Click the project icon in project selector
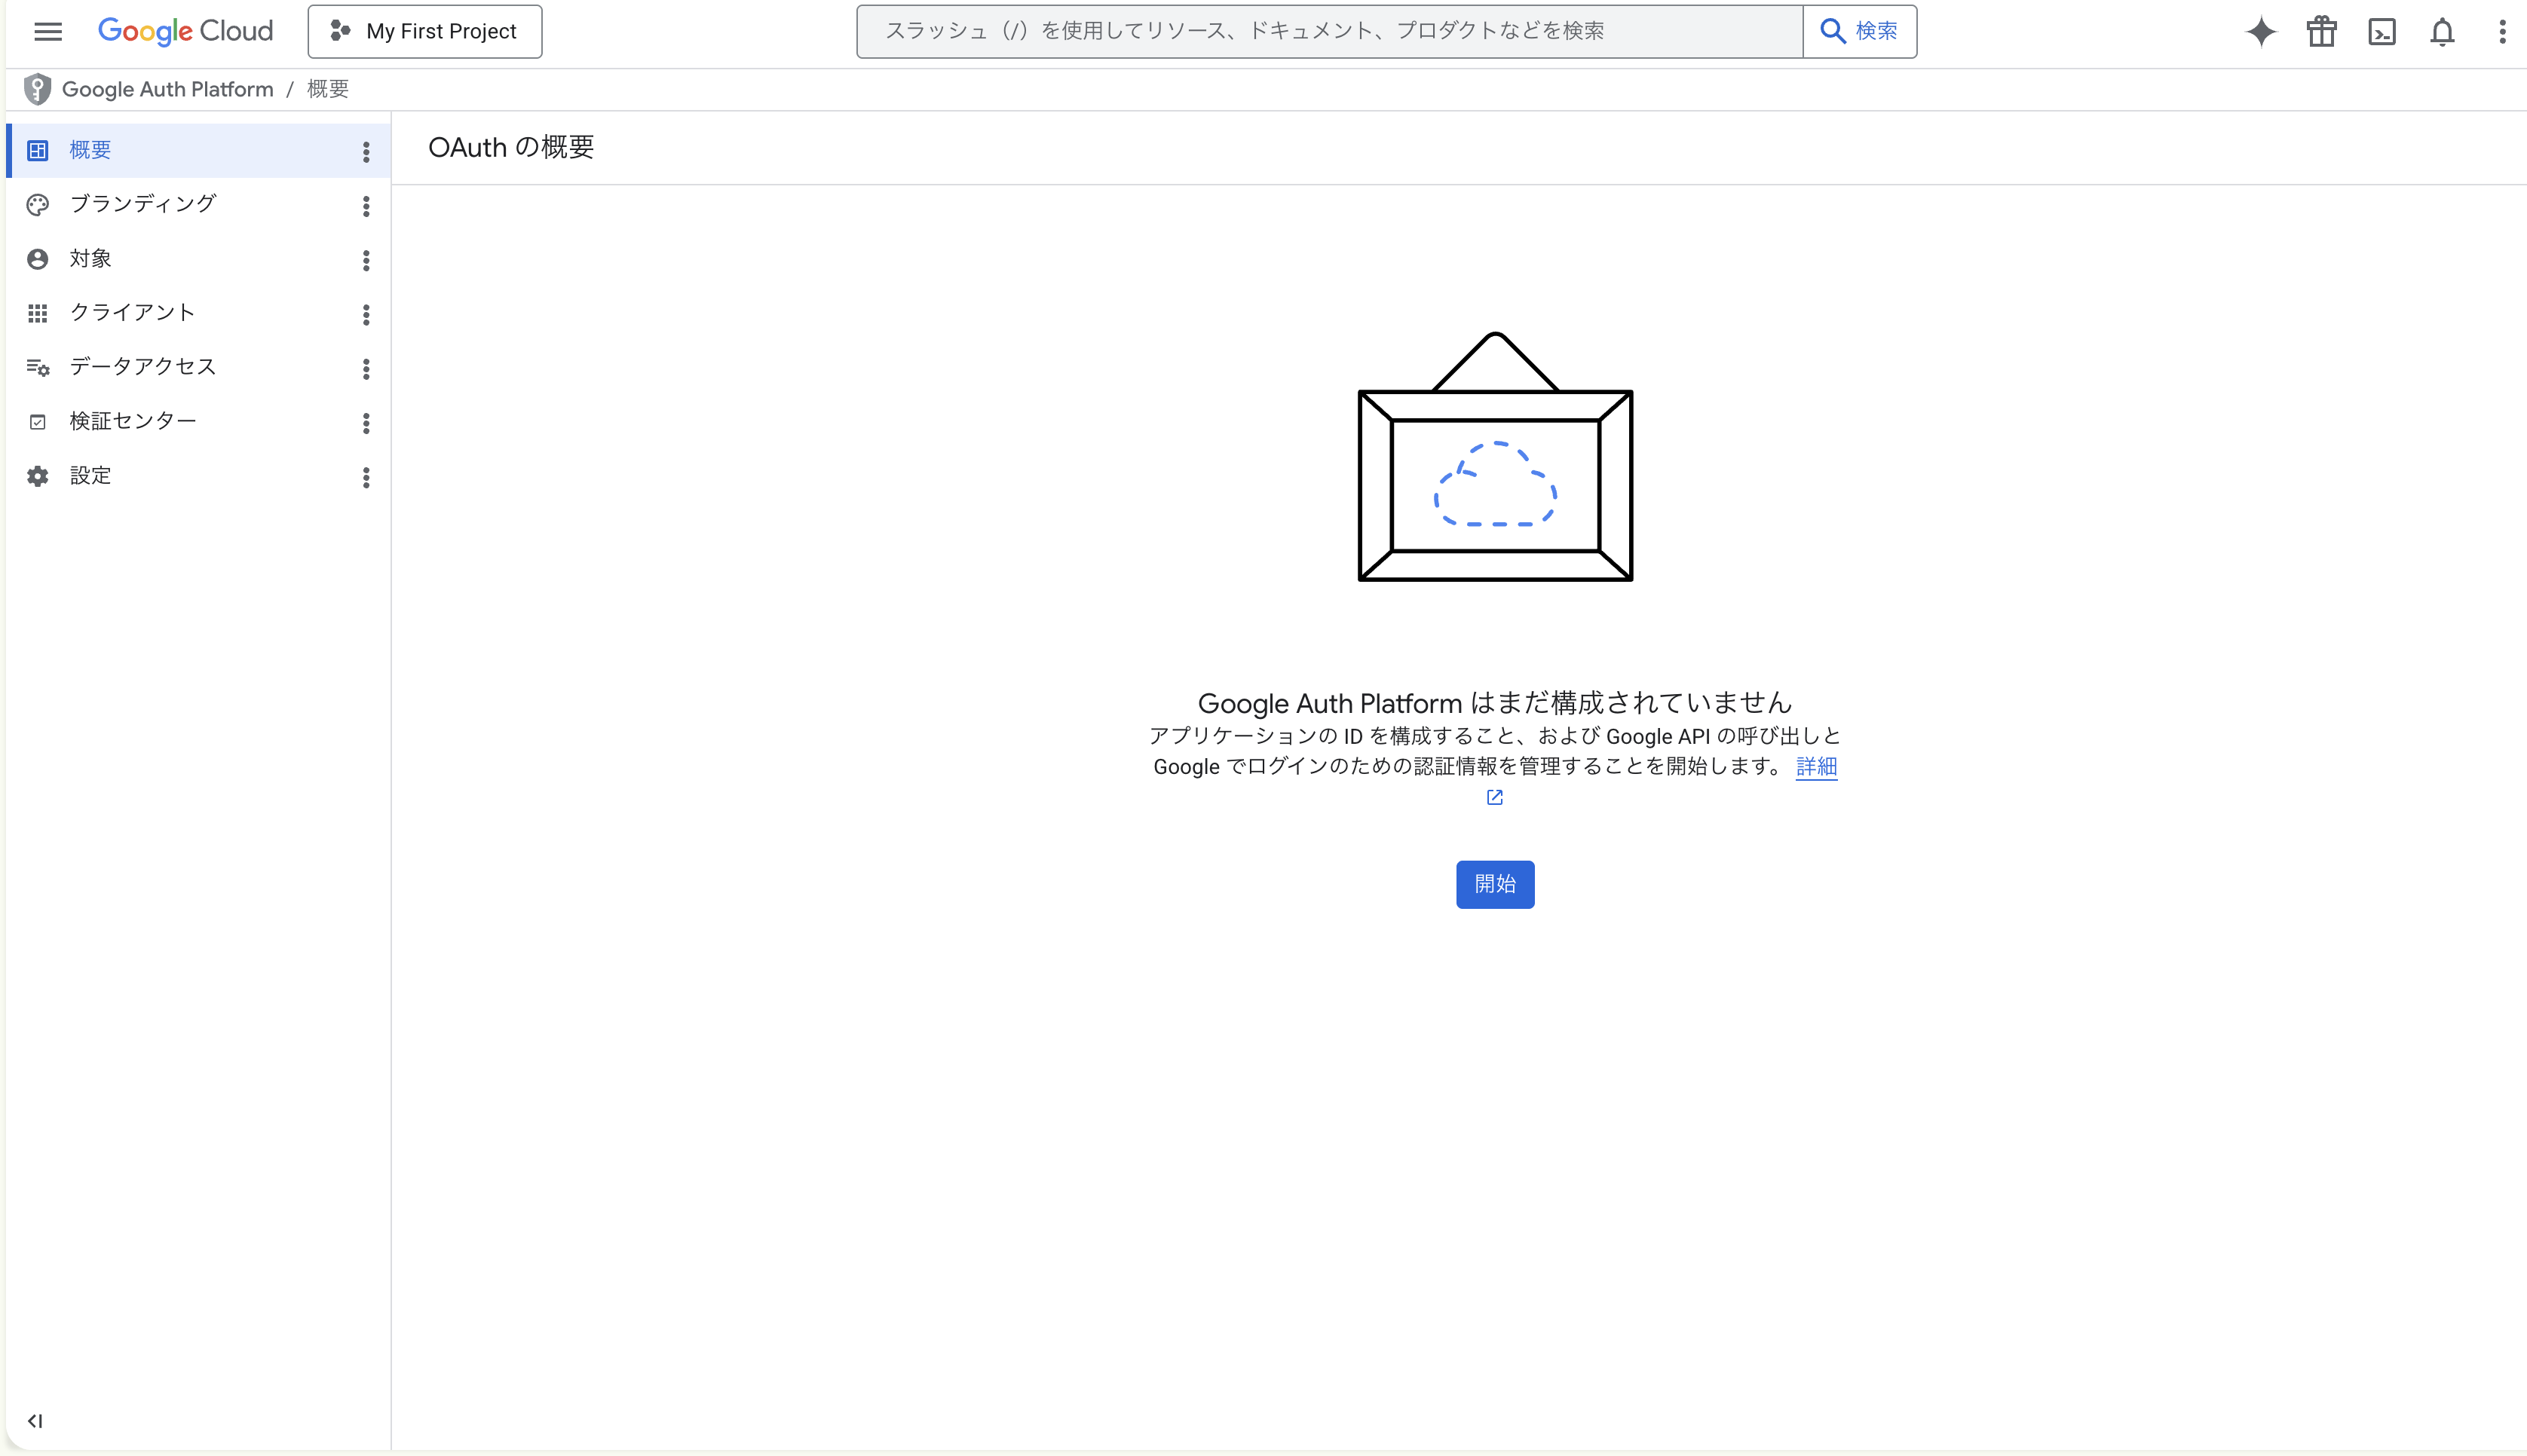This screenshot has height=1456, width=2527. tap(340, 31)
